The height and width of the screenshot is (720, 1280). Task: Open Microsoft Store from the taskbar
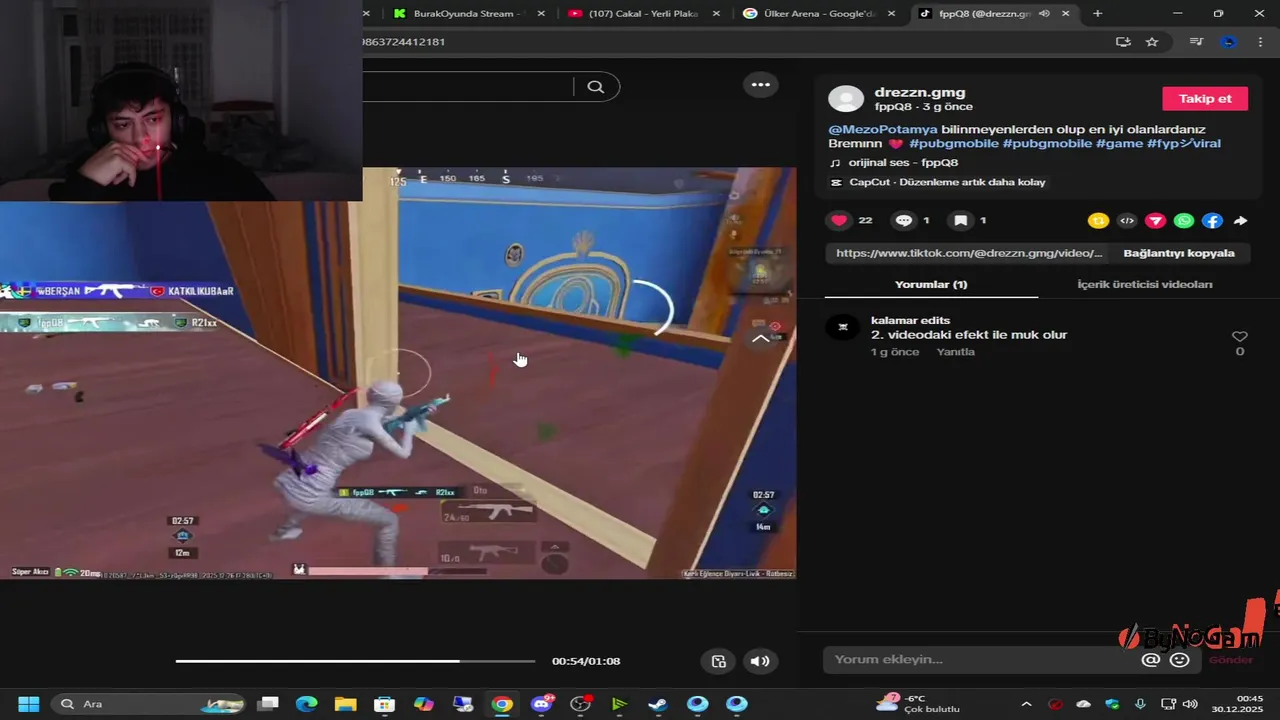point(384,704)
